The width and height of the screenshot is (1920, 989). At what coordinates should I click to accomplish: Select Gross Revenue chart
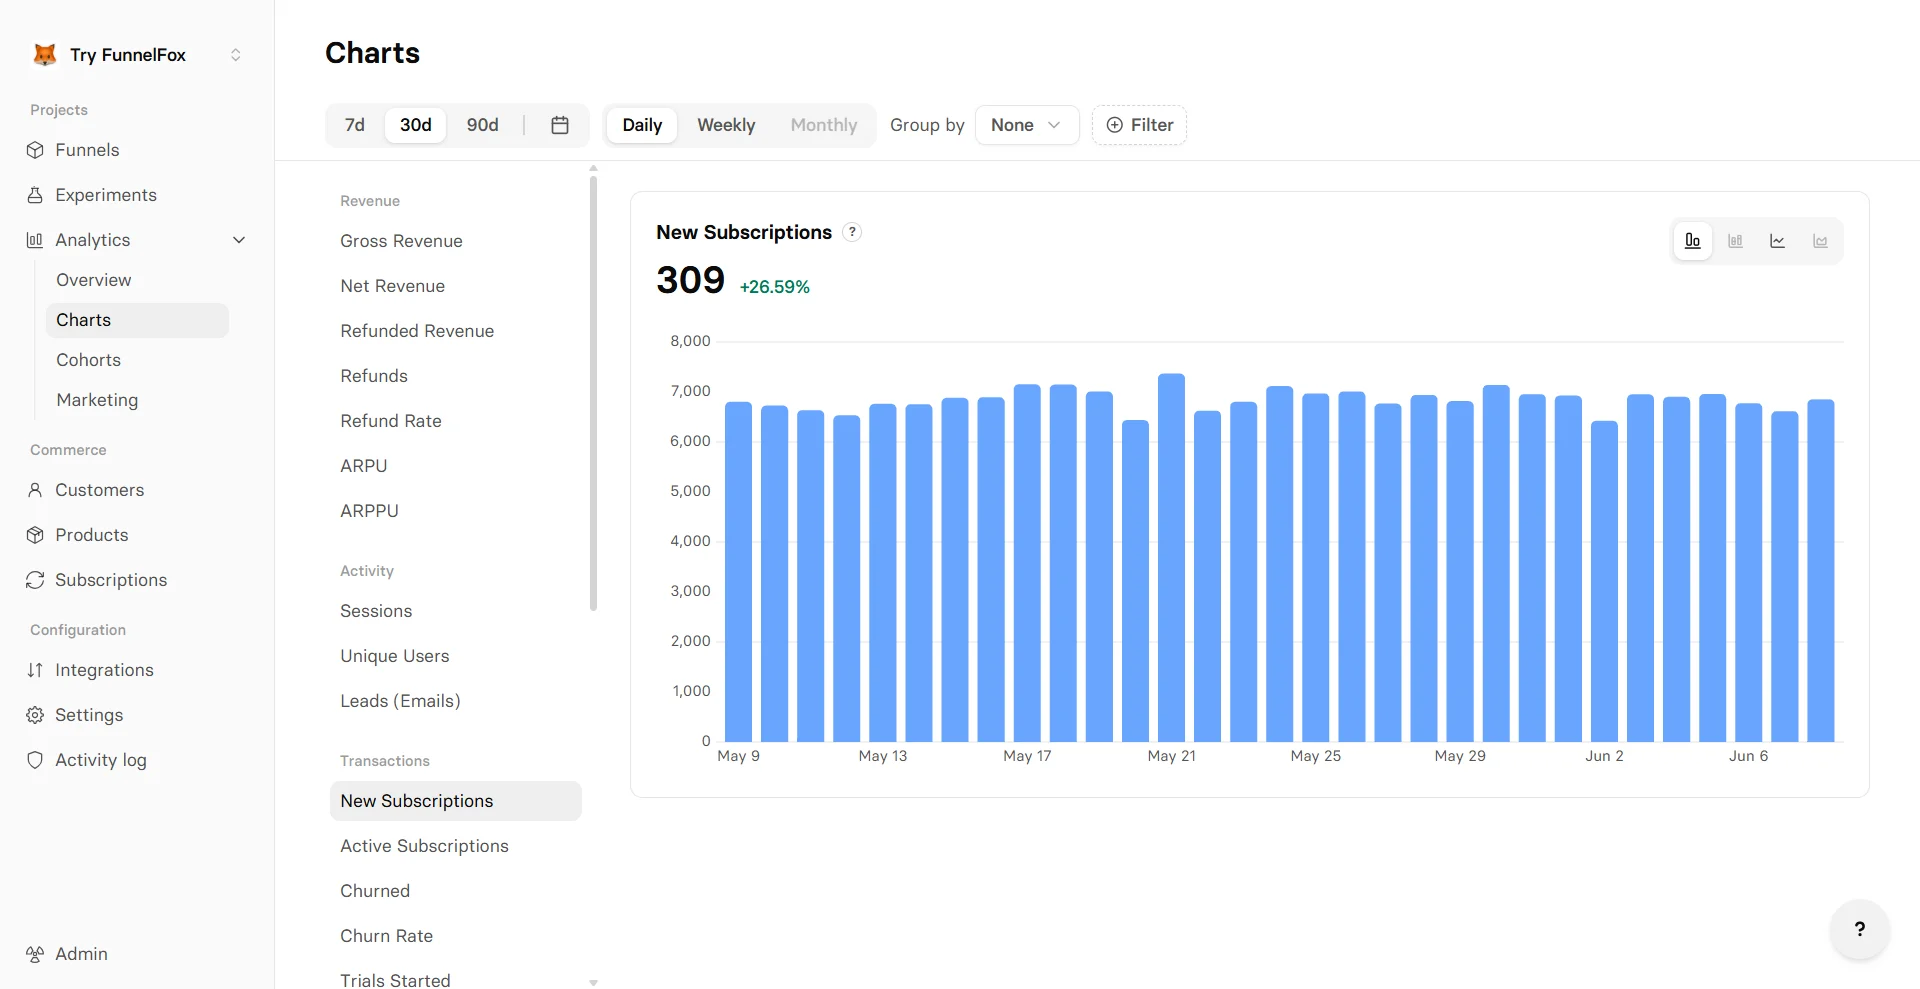(x=455, y=241)
